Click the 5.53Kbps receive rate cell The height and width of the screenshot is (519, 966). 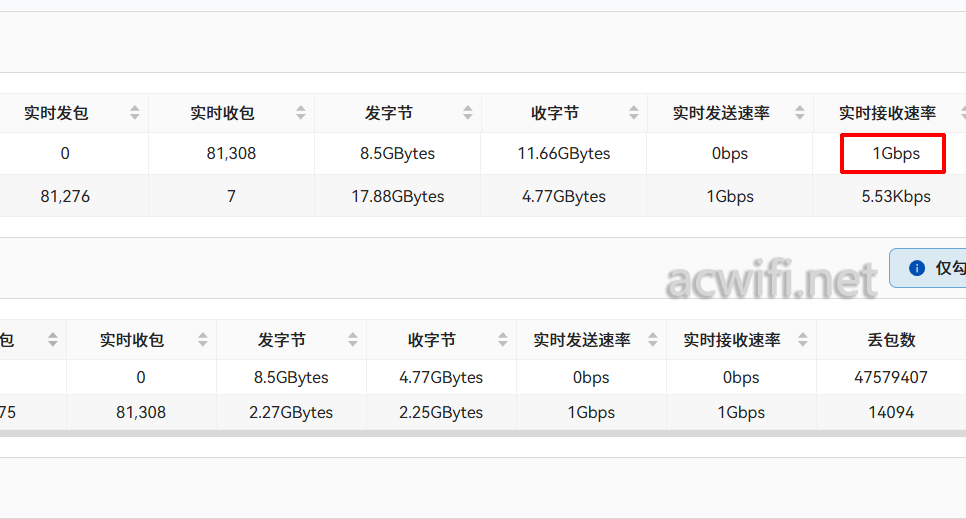(x=896, y=197)
